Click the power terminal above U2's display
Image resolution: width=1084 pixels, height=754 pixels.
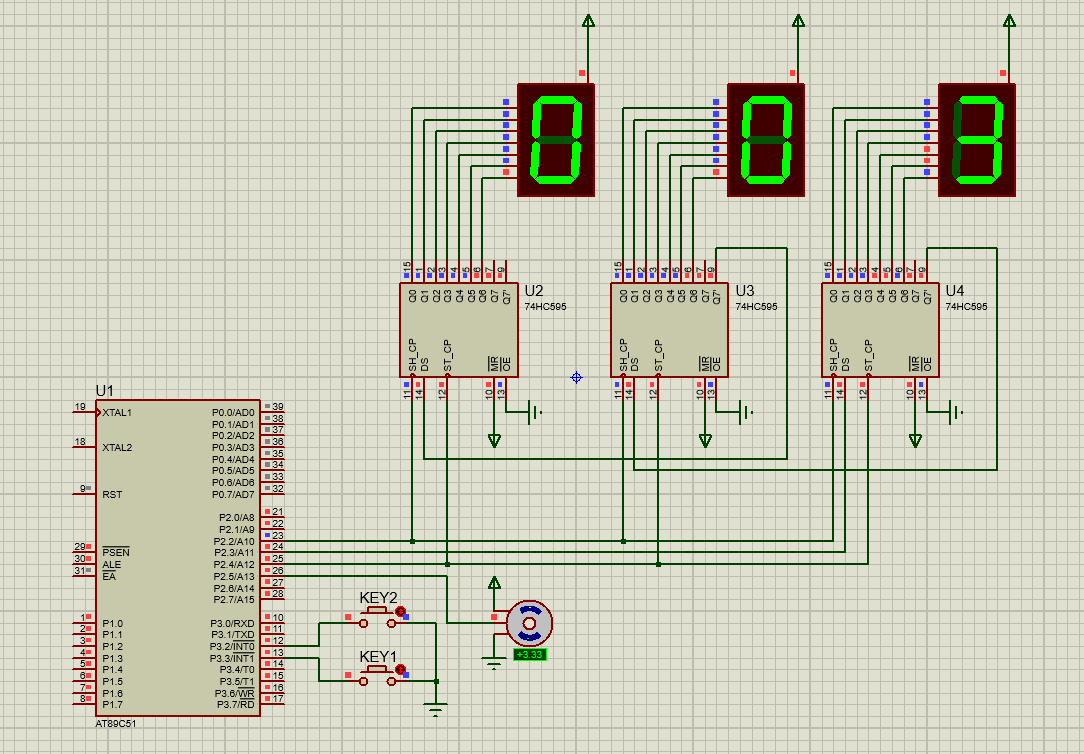click(x=588, y=21)
